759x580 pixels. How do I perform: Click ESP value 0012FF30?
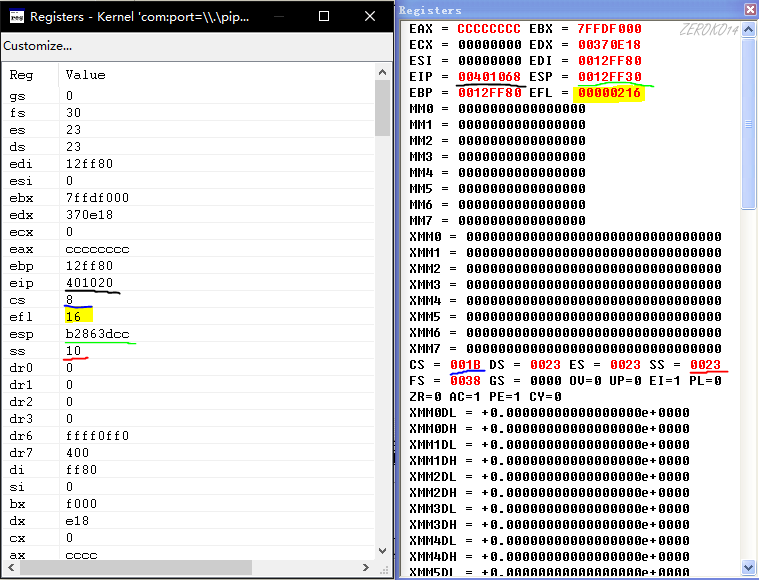coord(609,77)
